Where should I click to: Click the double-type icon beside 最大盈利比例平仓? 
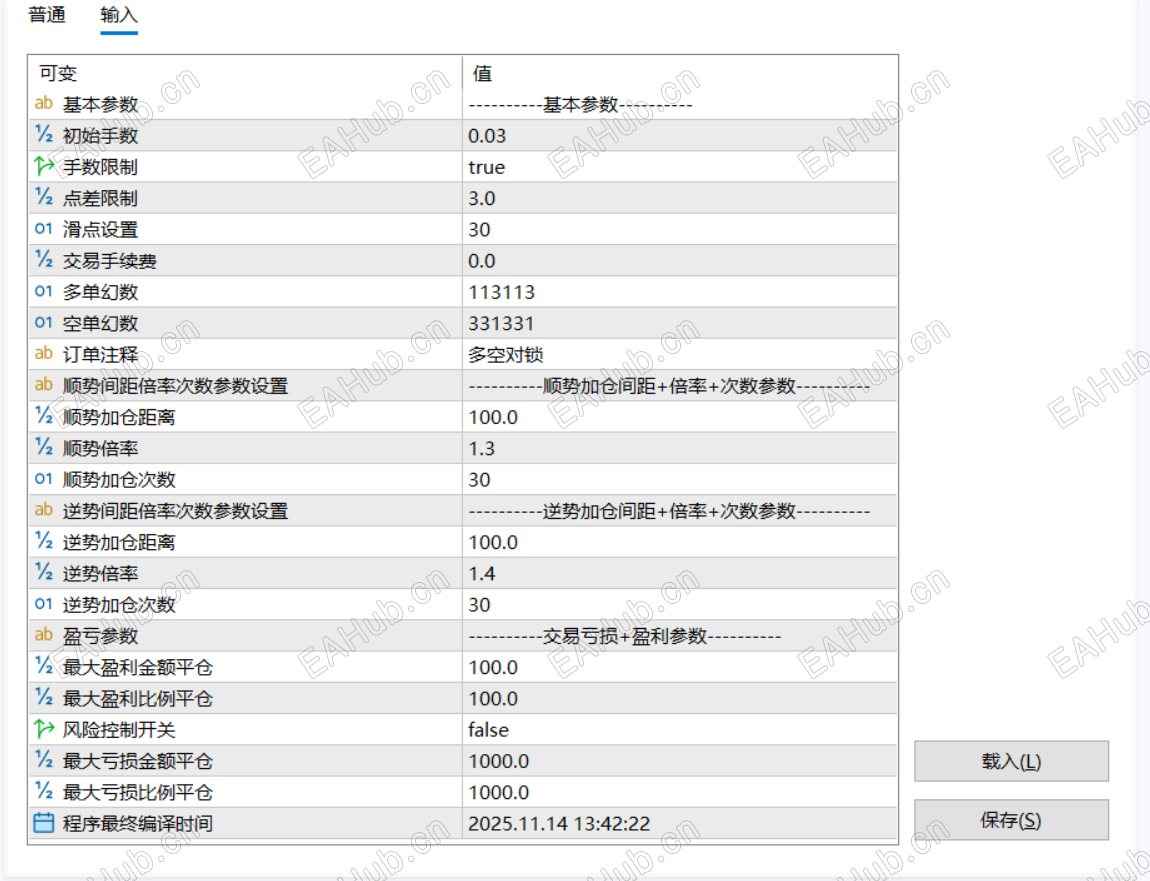pos(44,697)
